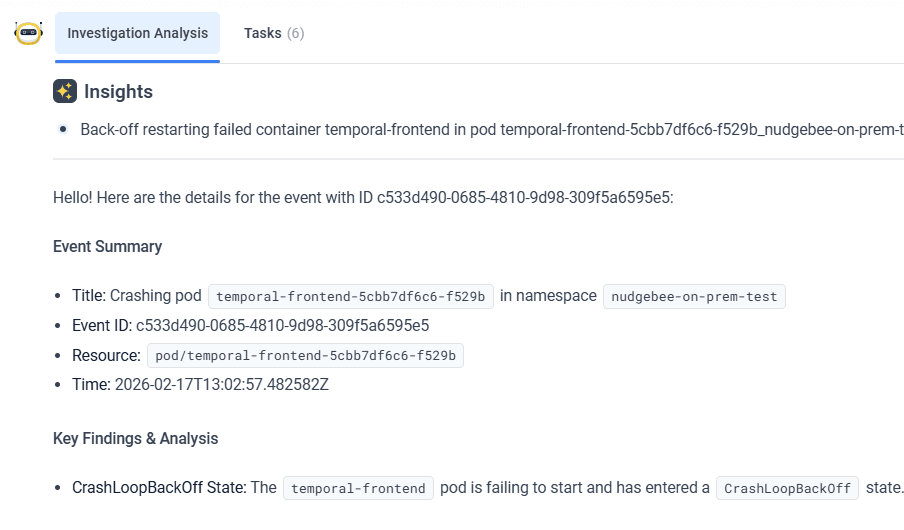Open the Tasks (6) tab
The width and height of the screenshot is (904, 530).
(274, 33)
